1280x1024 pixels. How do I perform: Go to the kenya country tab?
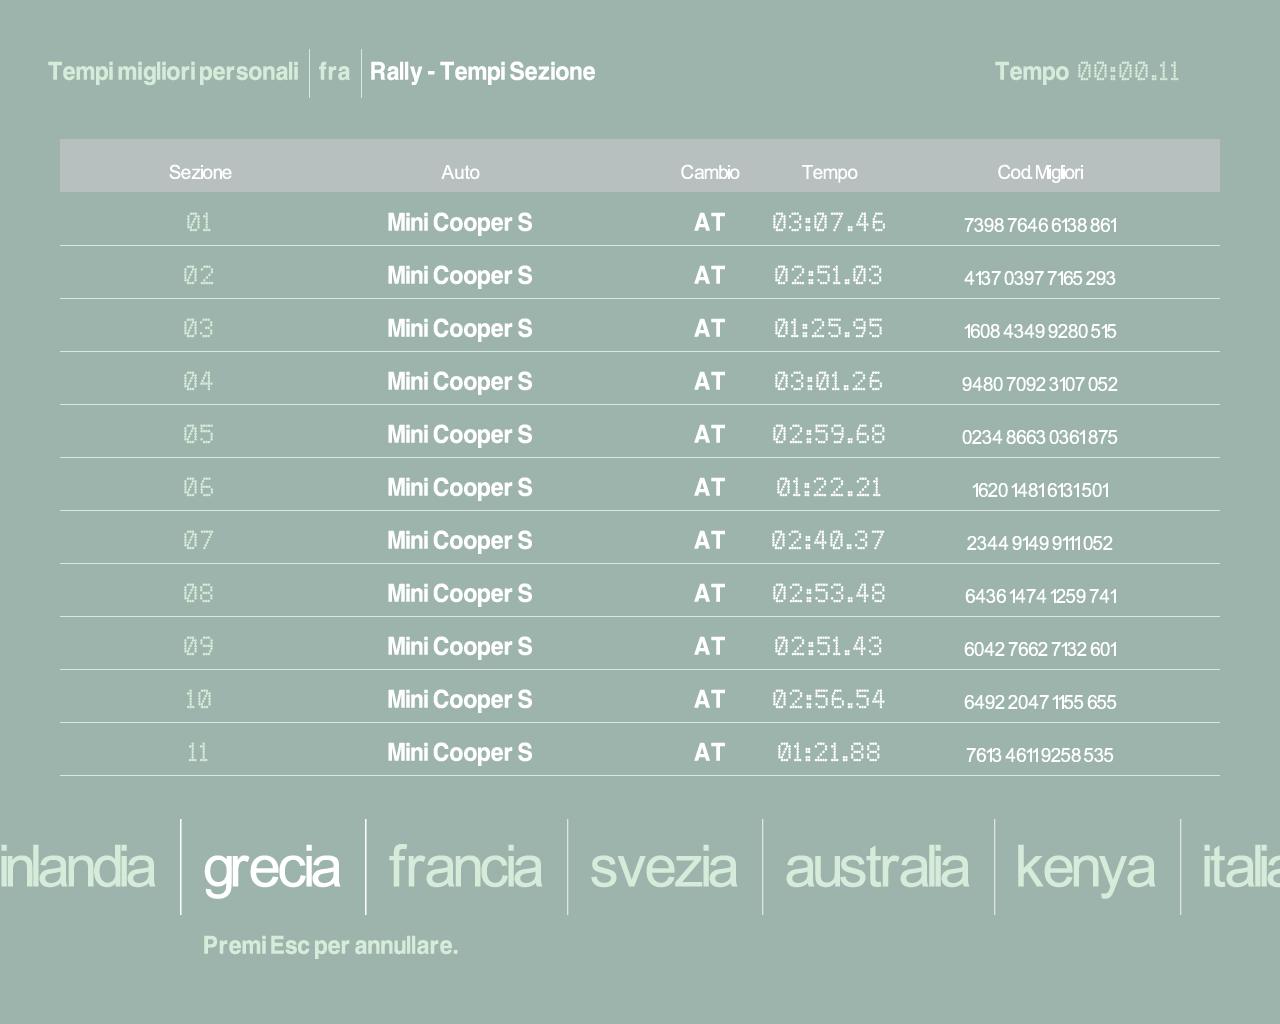(x=1085, y=867)
